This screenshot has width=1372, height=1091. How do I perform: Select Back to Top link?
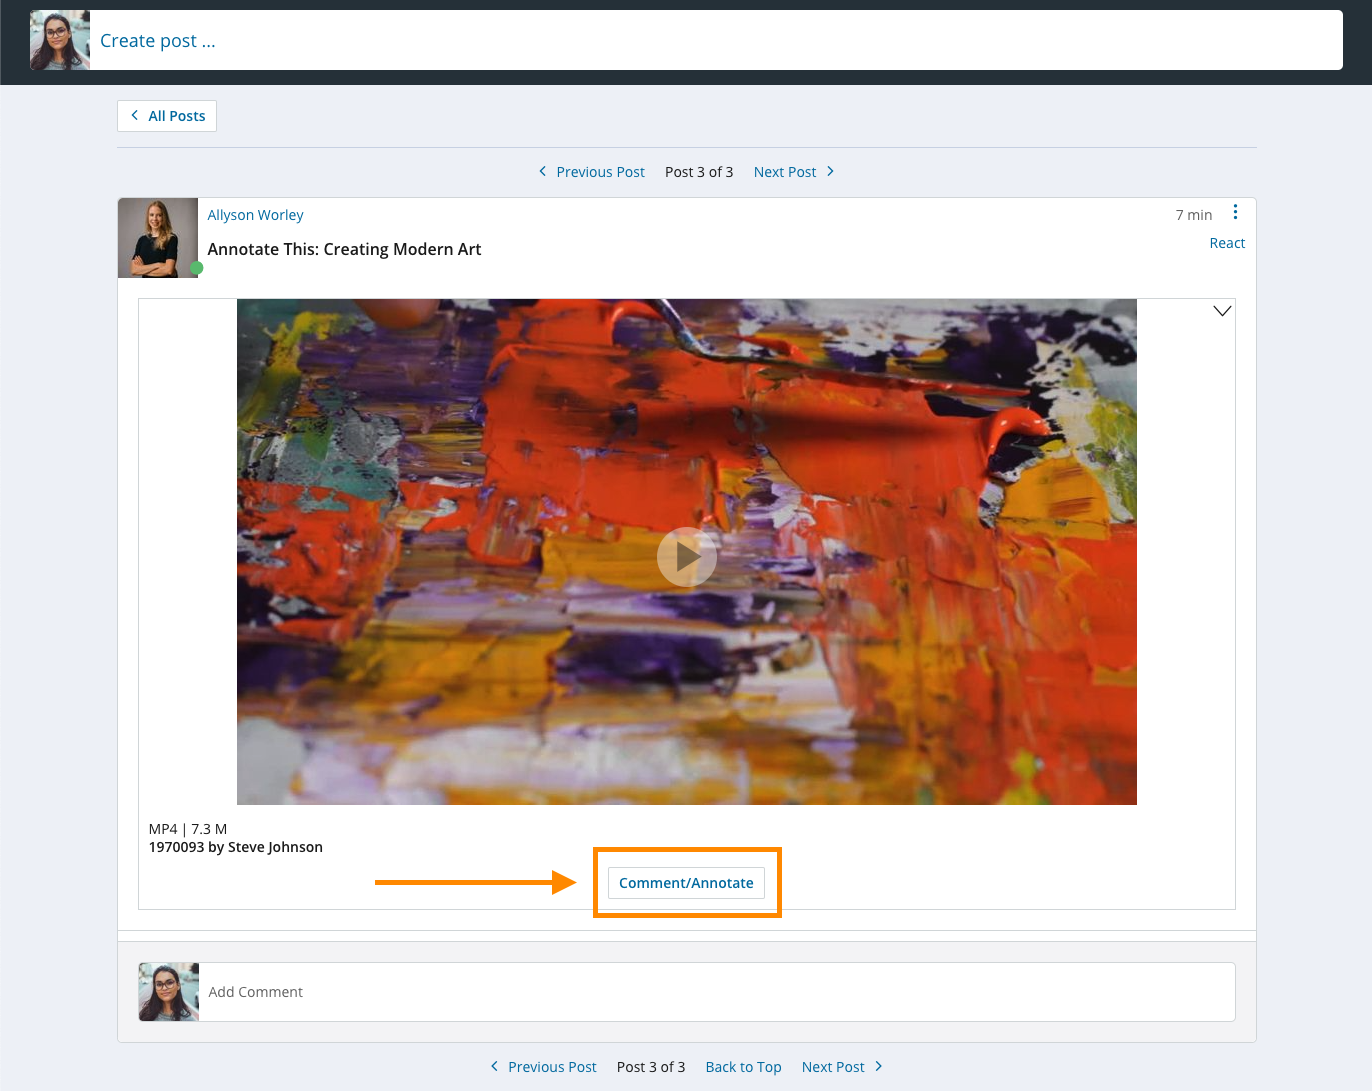[x=743, y=1067]
